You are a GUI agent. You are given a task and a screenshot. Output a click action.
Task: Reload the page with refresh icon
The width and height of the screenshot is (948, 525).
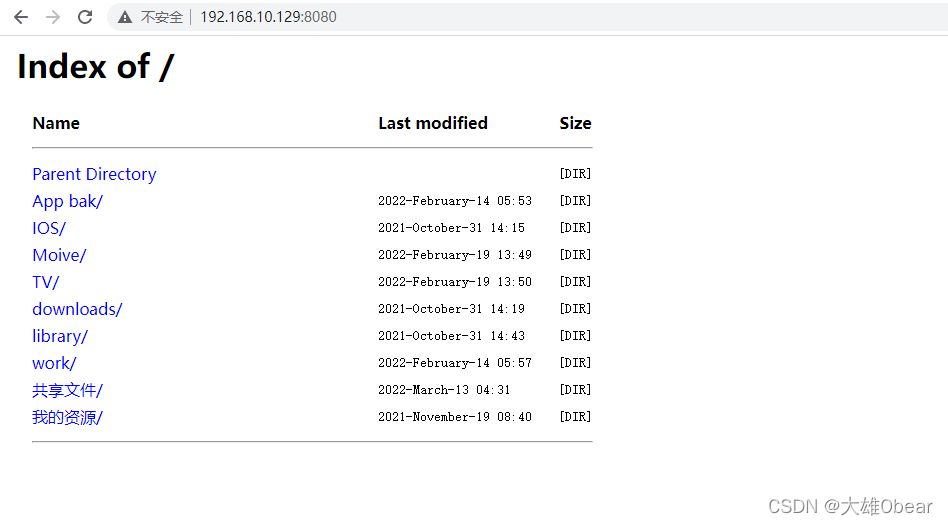click(x=85, y=17)
